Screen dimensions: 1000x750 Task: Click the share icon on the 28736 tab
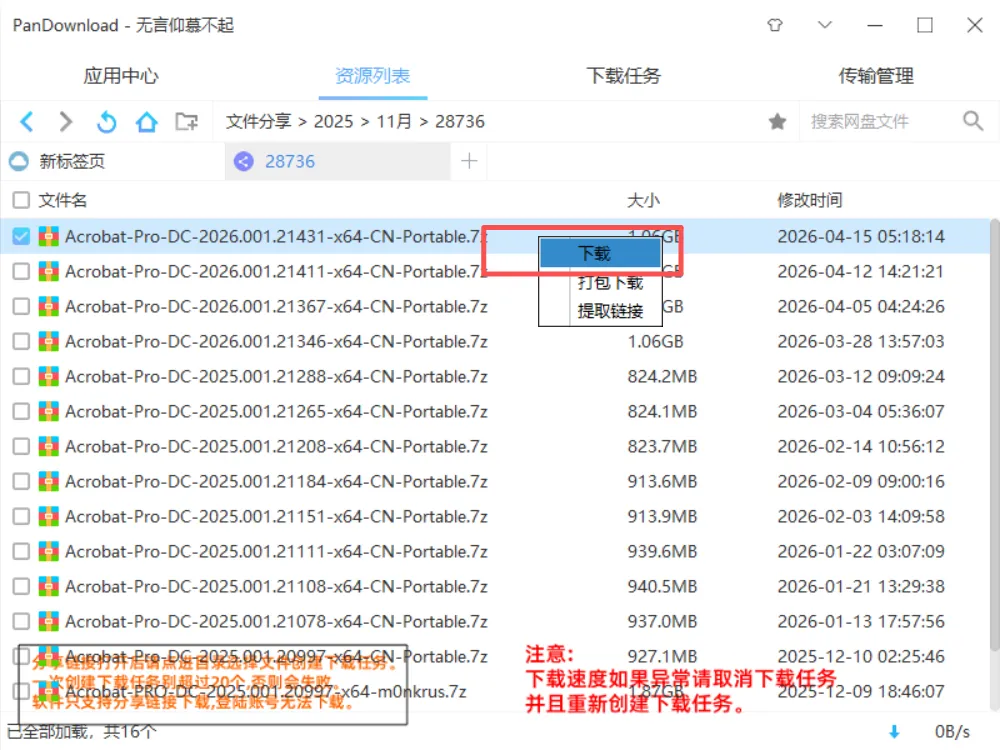click(244, 161)
